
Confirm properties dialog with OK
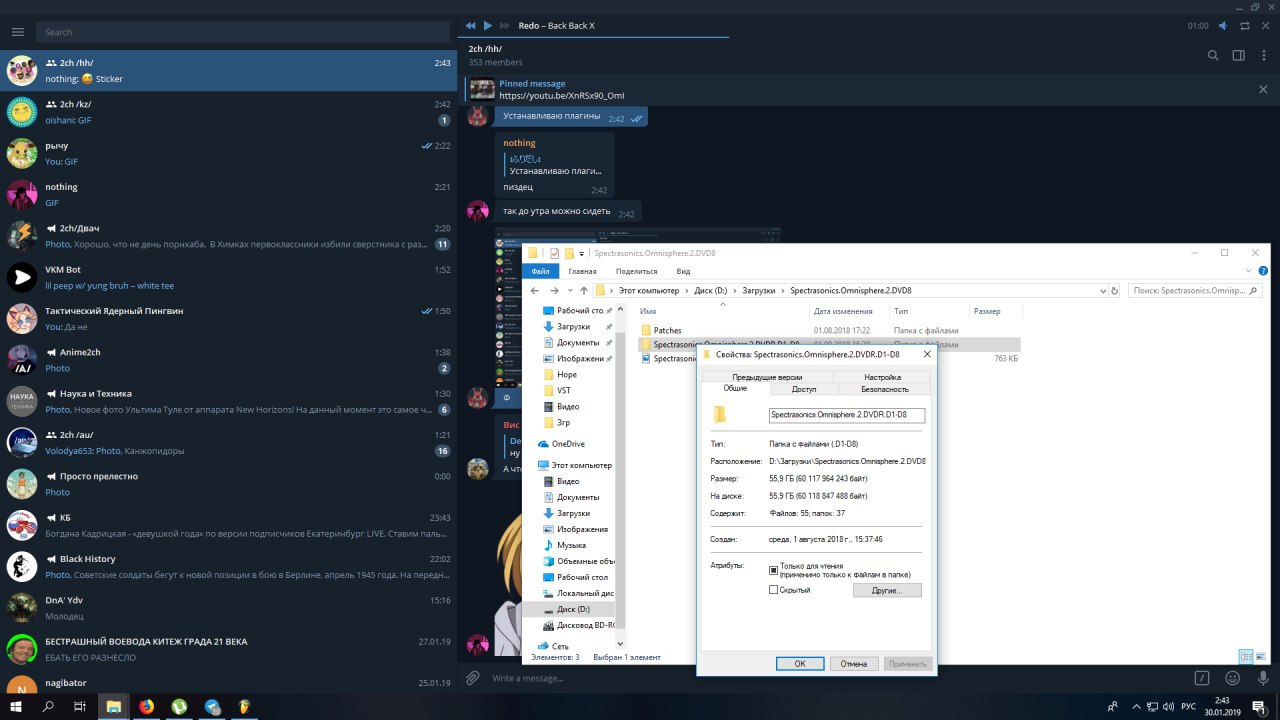800,663
